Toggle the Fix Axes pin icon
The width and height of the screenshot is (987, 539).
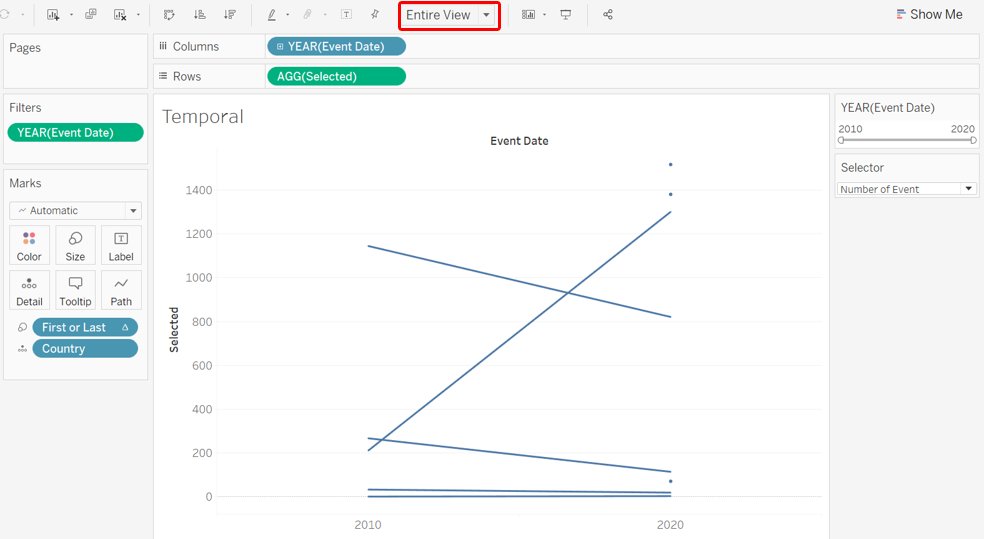point(375,15)
